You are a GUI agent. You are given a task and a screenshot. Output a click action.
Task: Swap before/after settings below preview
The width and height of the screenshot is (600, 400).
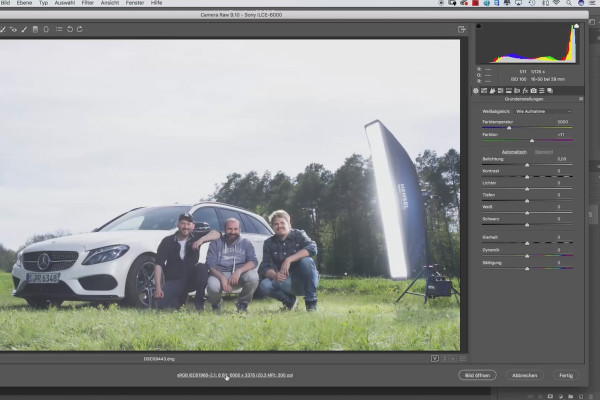pyautogui.click(x=445, y=359)
